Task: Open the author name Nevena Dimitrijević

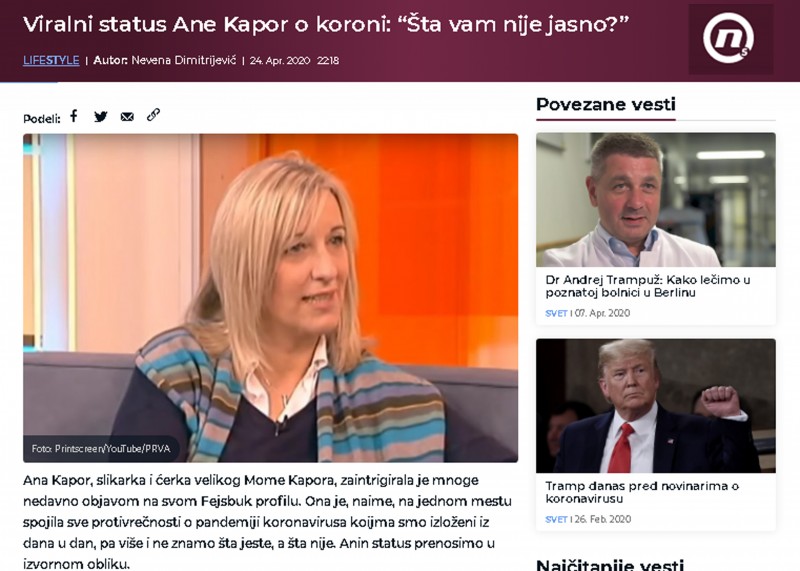Action: pos(184,60)
